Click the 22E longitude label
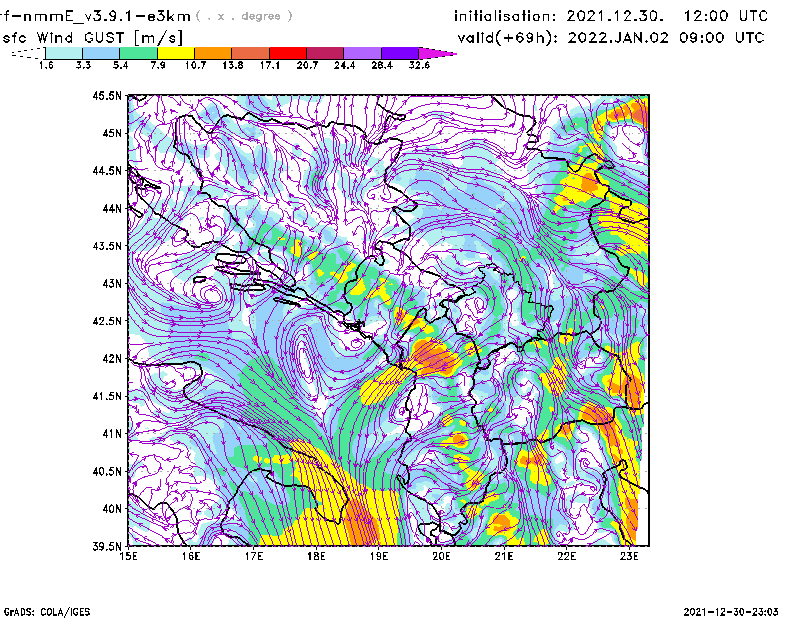This screenshot has width=800, height=618. [567, 556]
